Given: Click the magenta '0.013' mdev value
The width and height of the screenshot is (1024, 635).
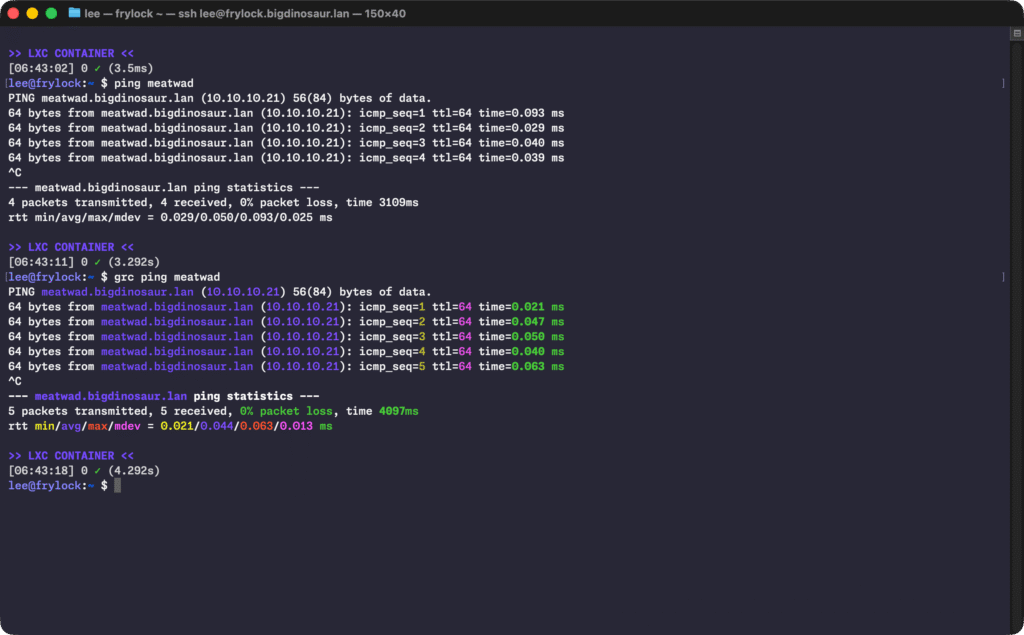Looking at the screenshot, I should (296, 427).
